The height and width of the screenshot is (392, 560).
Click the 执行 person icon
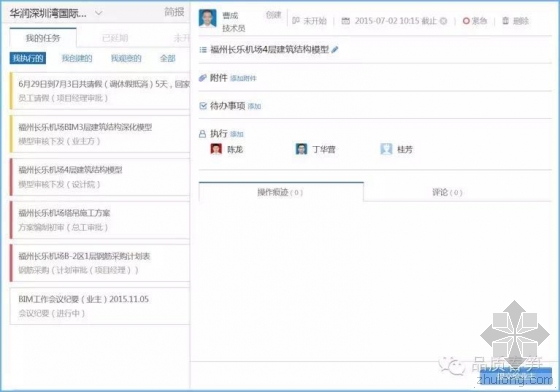[202, 134]
